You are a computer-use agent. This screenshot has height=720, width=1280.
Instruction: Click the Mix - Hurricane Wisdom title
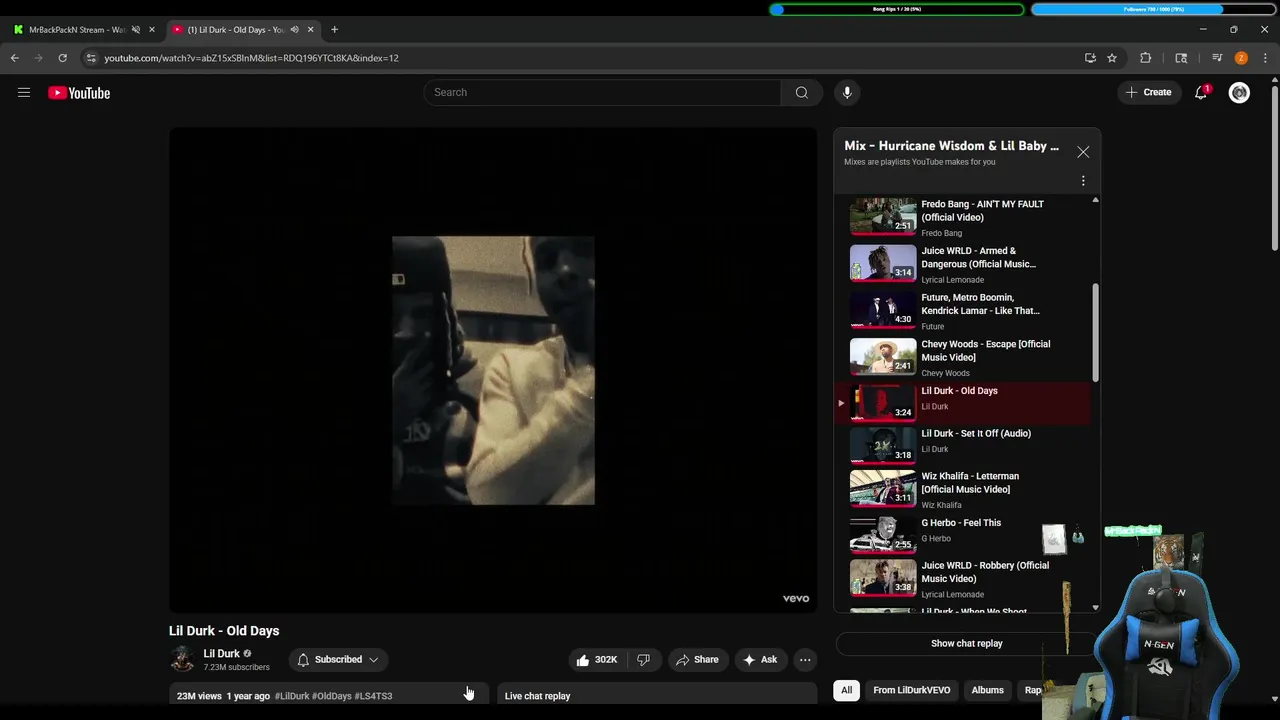pyautogui.click(x=951, y=146)
